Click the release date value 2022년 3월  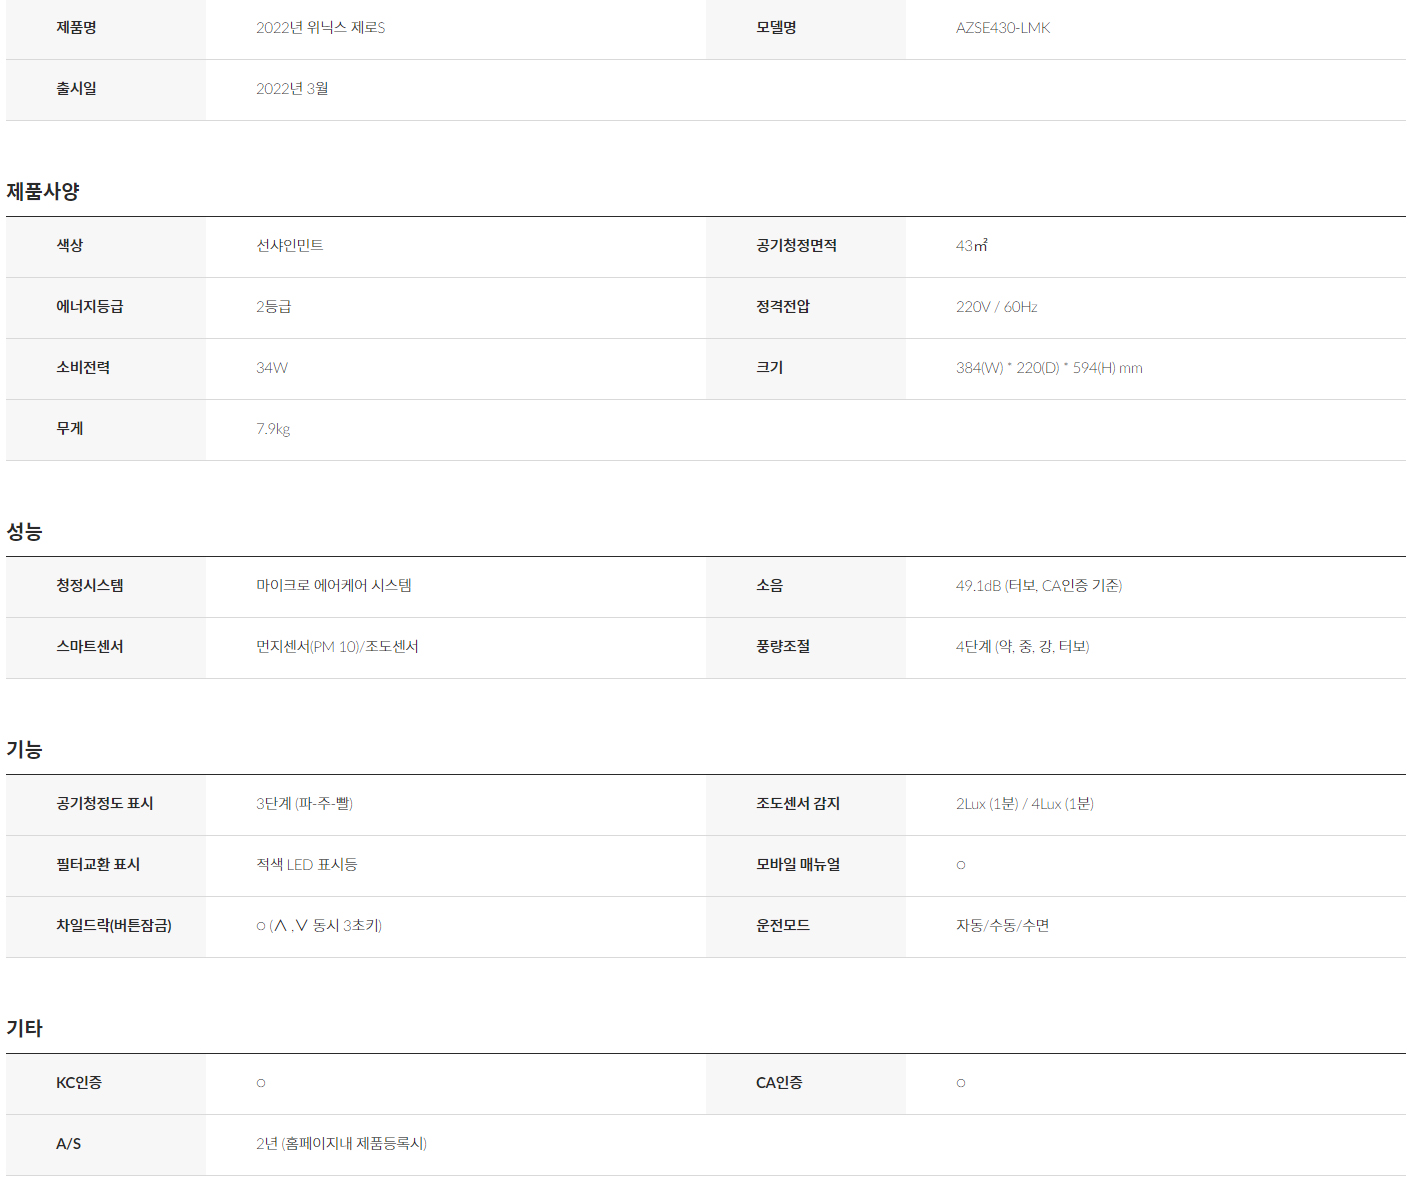(292, 89)
